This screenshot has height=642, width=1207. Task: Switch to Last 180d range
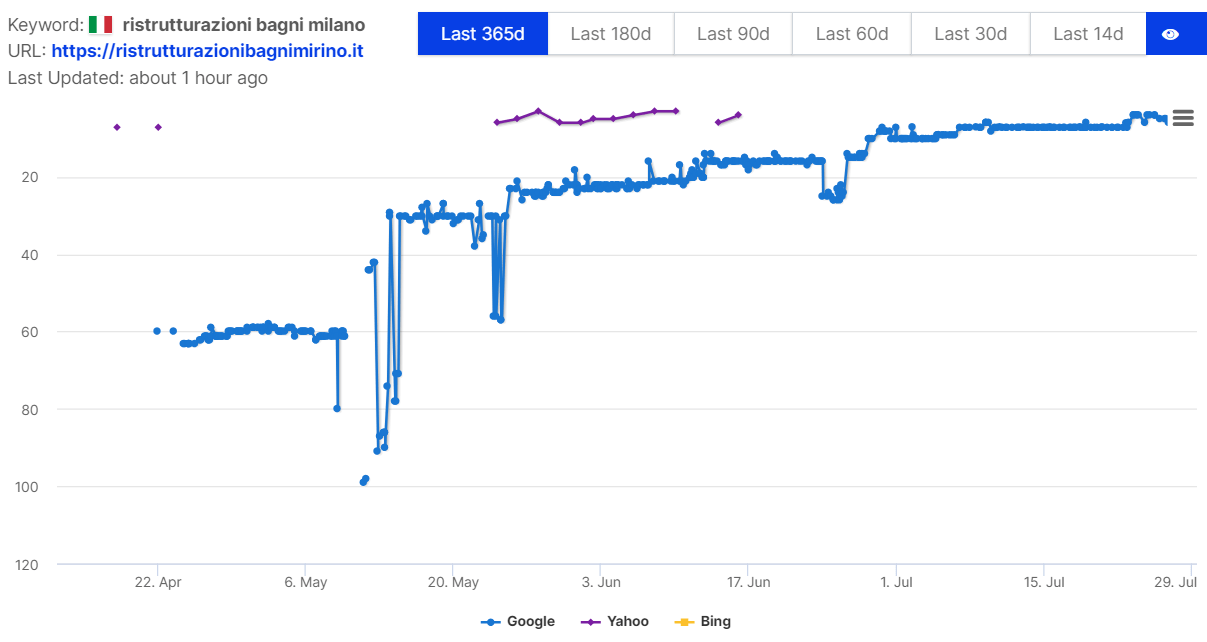tap(610, 34)
